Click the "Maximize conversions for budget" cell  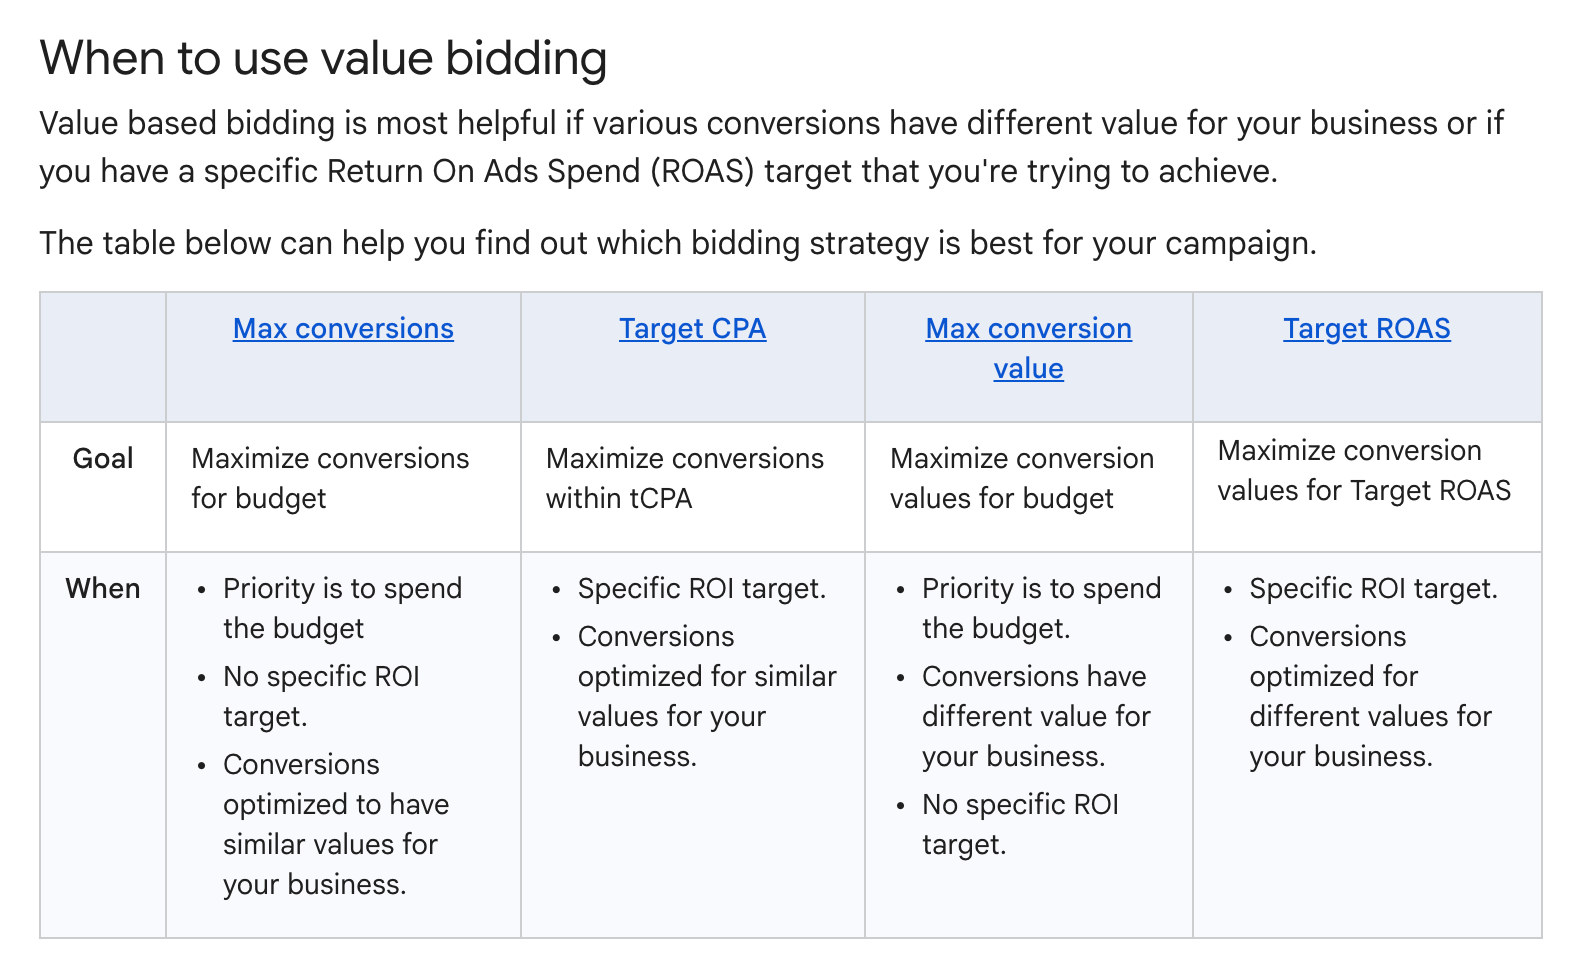(x=330, y=478)
